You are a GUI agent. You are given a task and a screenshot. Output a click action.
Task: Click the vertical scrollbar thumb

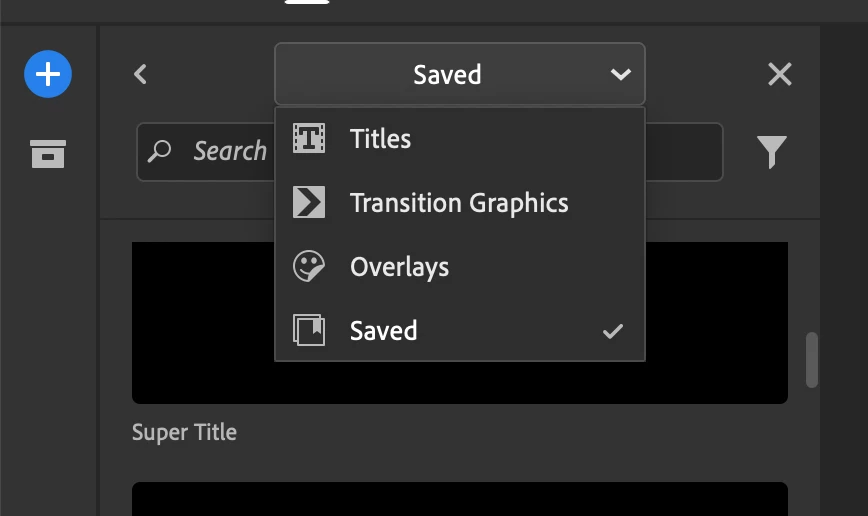[x=812, y=360]
